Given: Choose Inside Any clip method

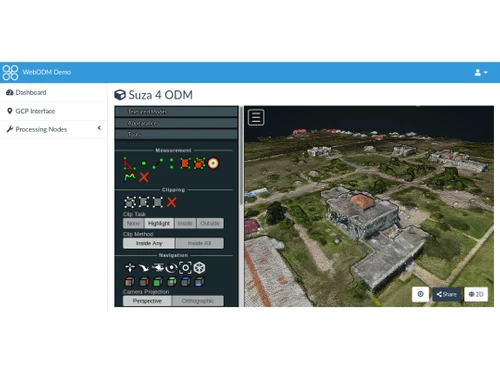Looking at the screenshot, I should [149, 243].
